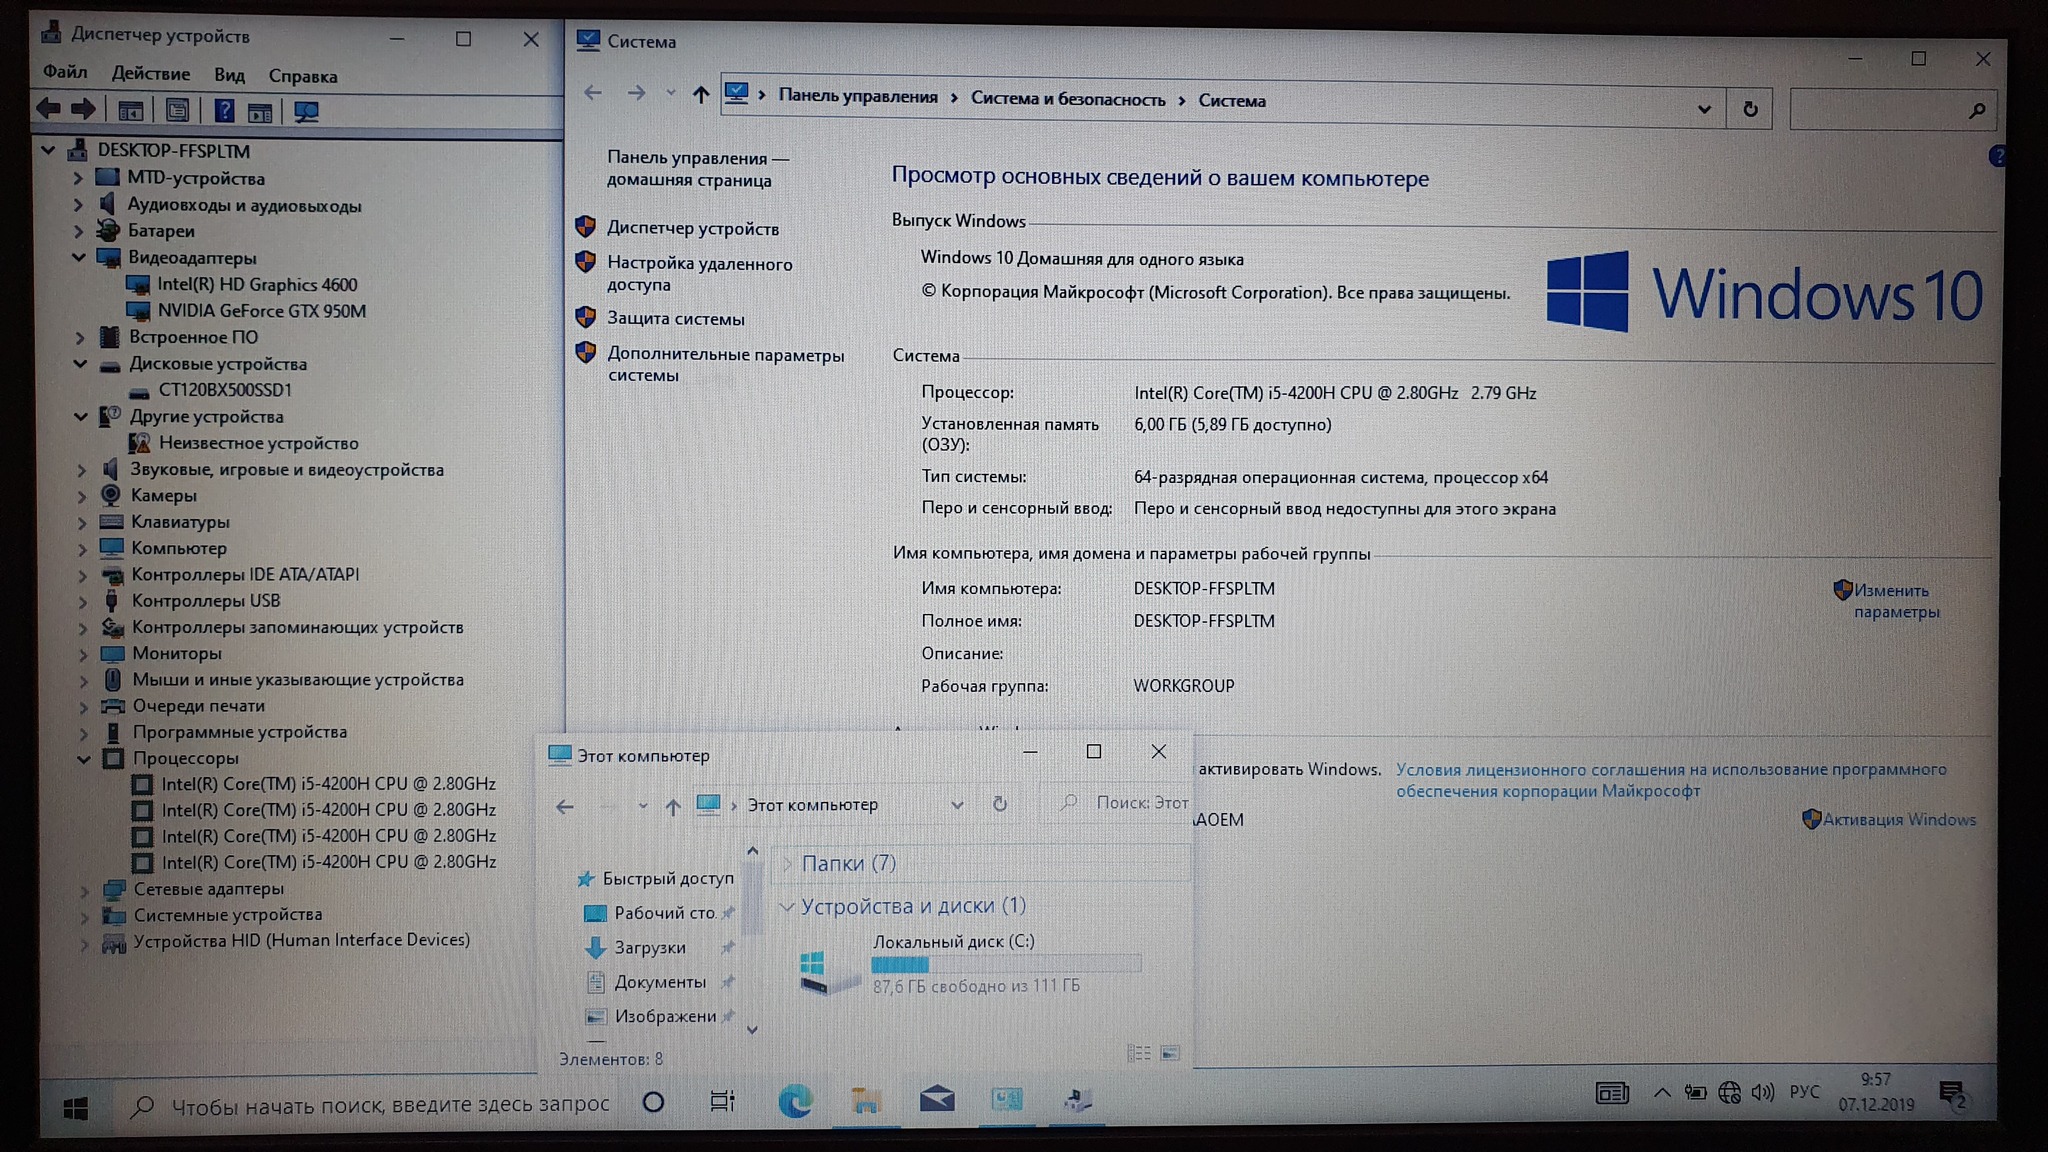The image size is (2048, 1152).
Task: Open Task View on the taskbar
Action: tap(722, 1102)
